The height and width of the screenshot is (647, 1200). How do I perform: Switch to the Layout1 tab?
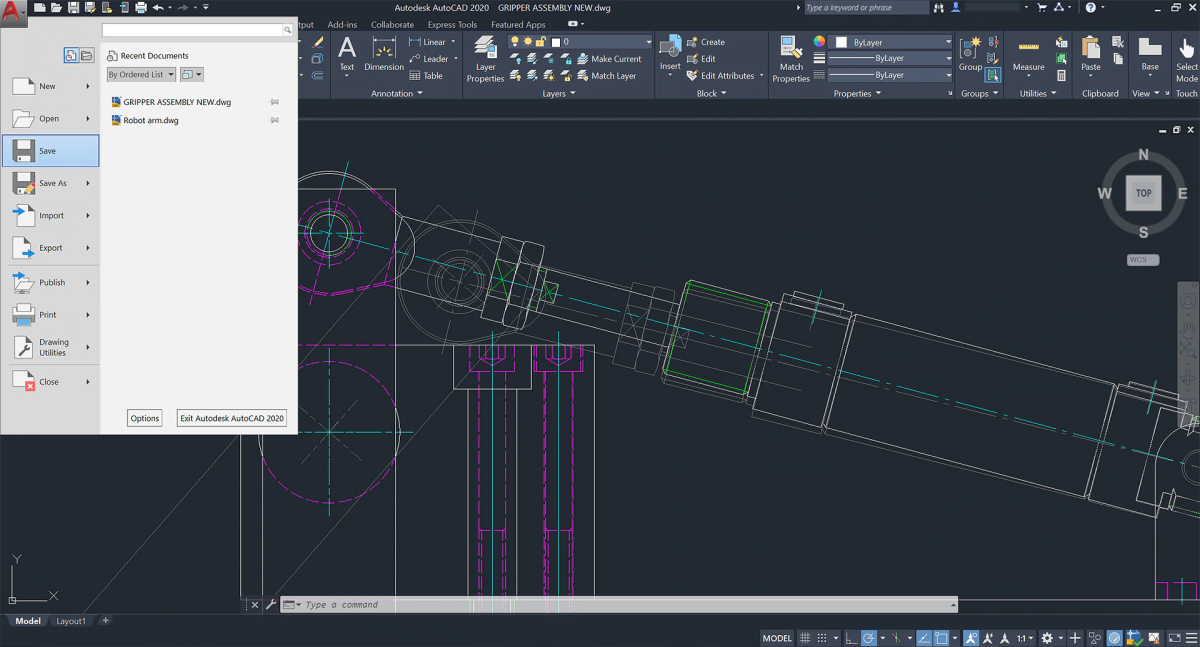[x=70, y=621]
